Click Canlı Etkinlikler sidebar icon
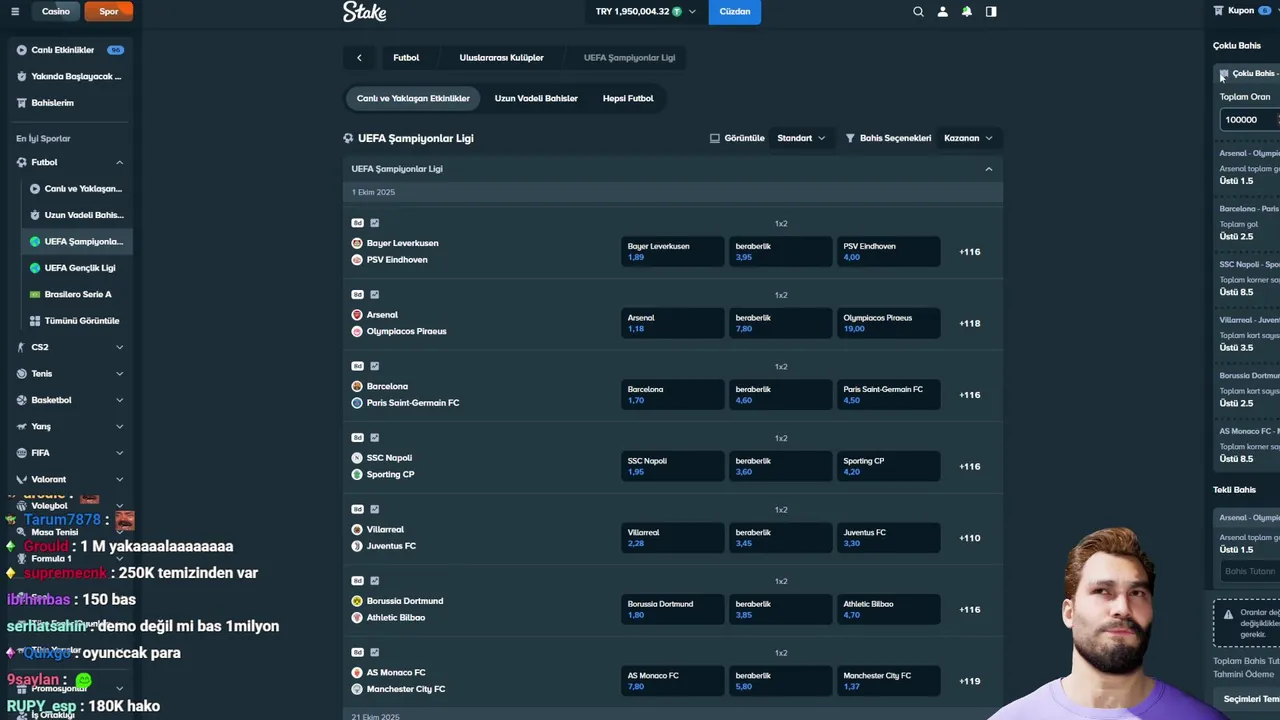 (x=21, y=50)
